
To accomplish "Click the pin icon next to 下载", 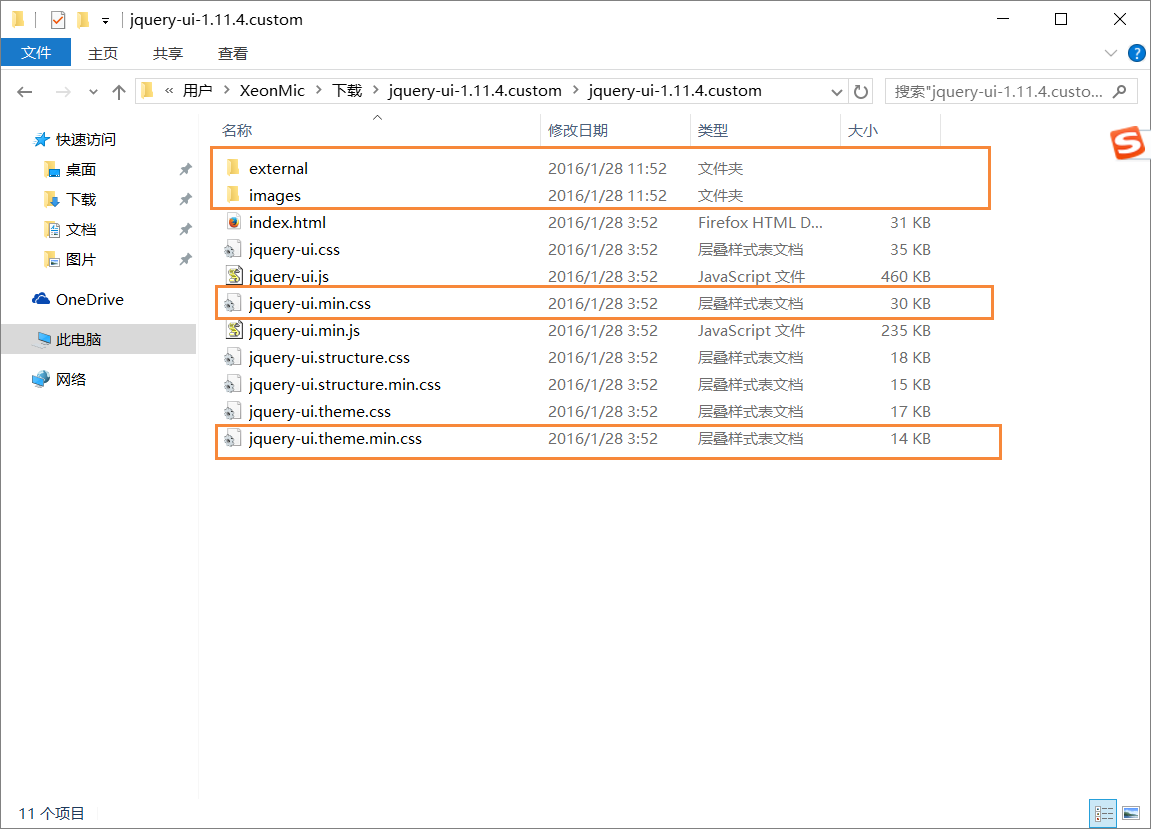I will coord(186,200).
